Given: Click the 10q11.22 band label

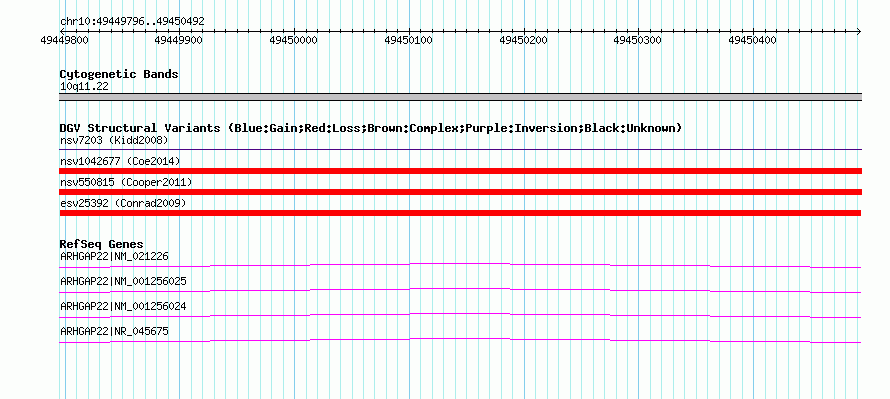Looking at the screenshot, I should coord(84,87).
